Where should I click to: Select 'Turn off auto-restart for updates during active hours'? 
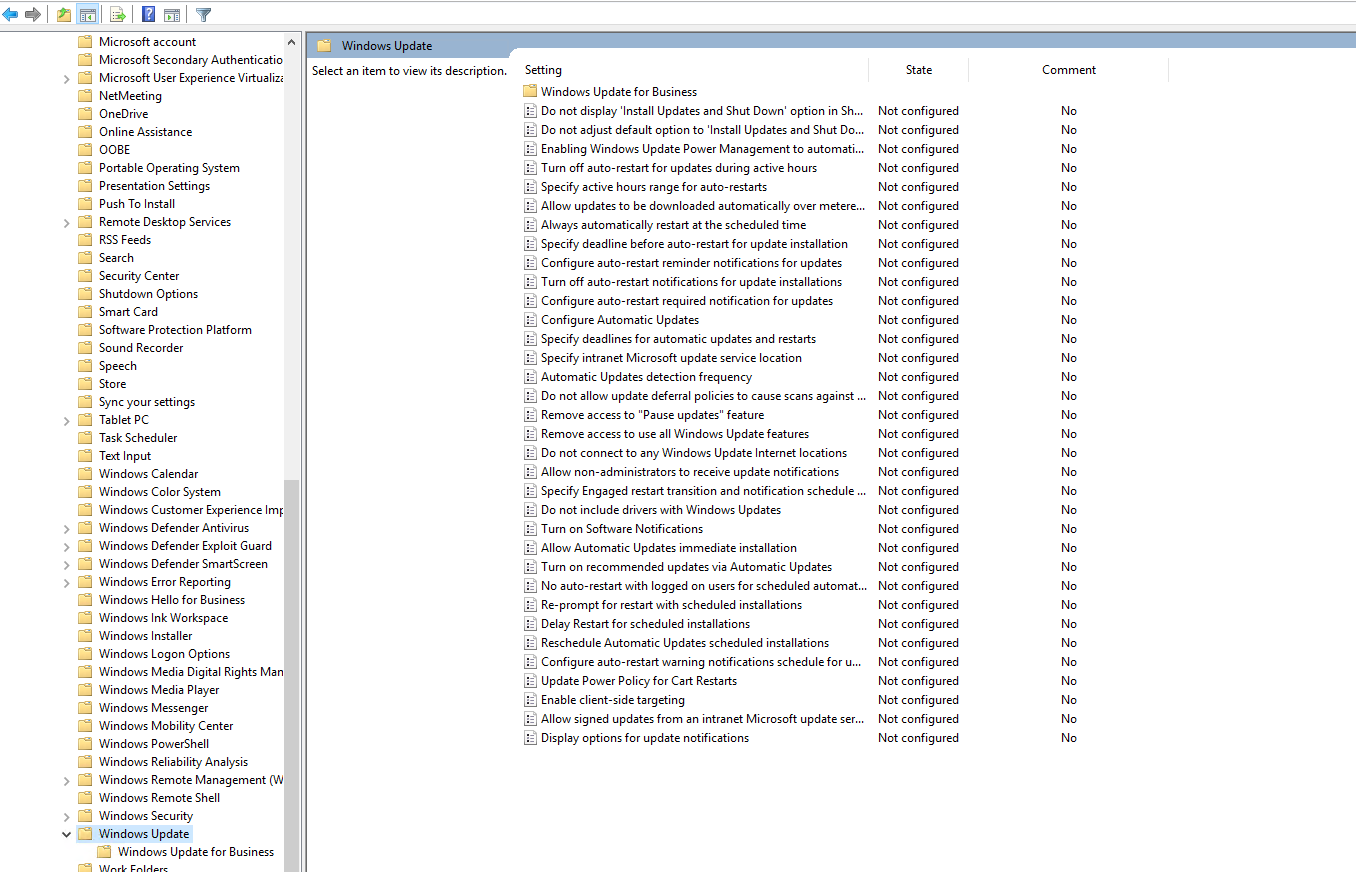(x=679, y=168)
